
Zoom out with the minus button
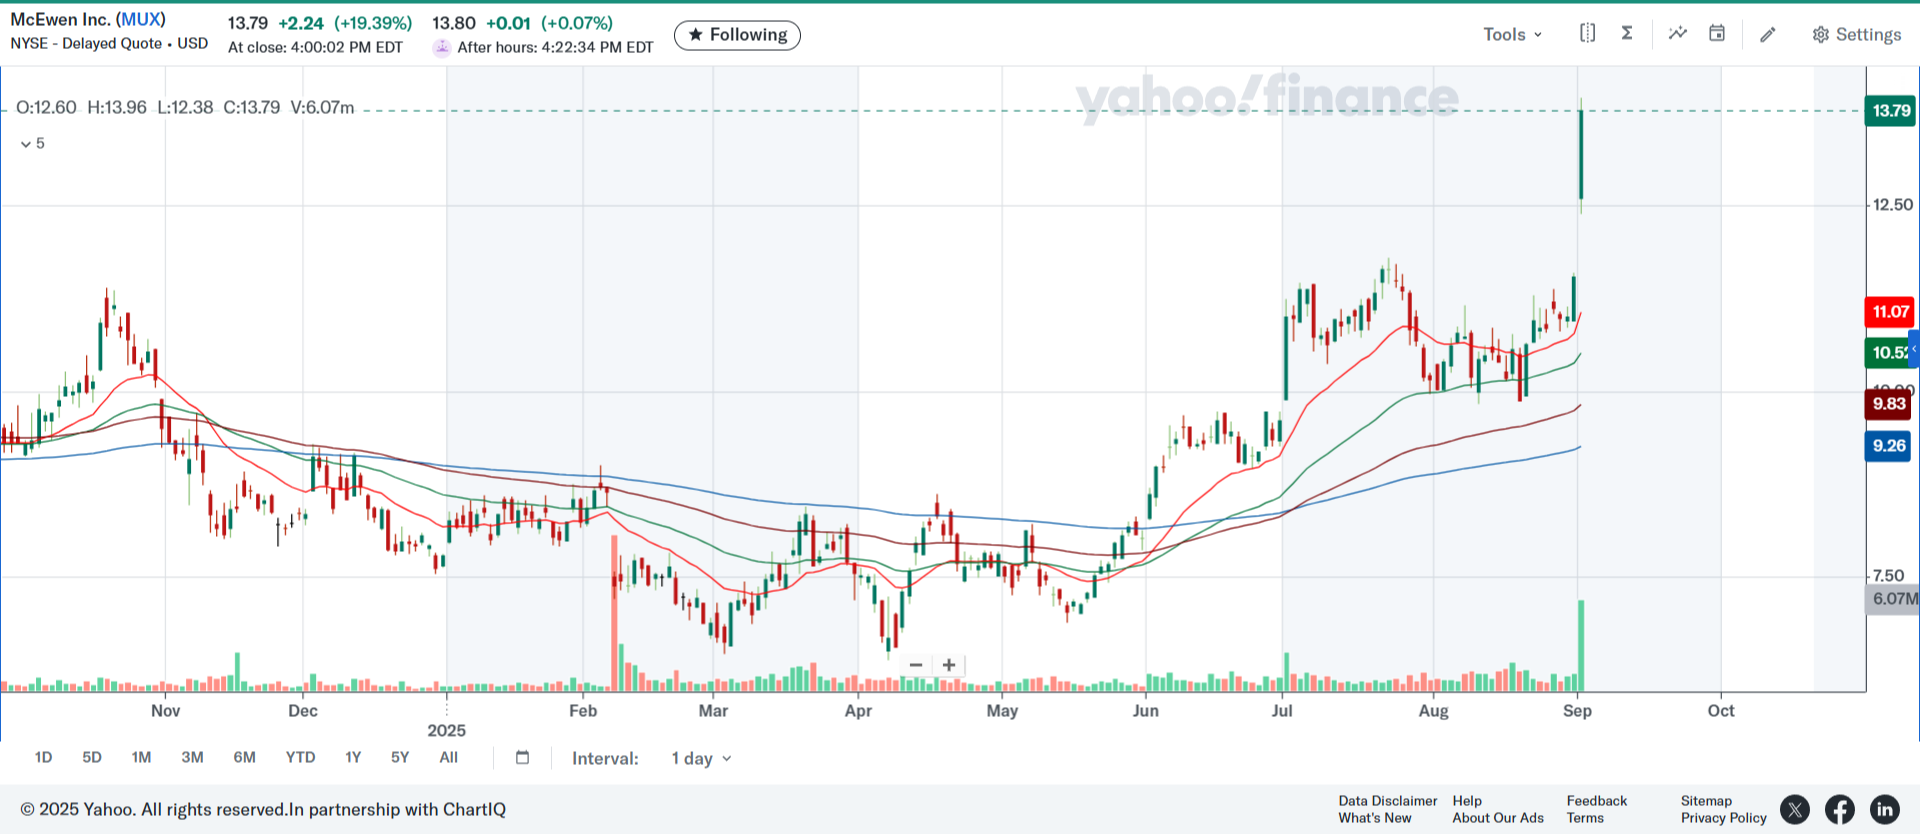tap(916, 665)
